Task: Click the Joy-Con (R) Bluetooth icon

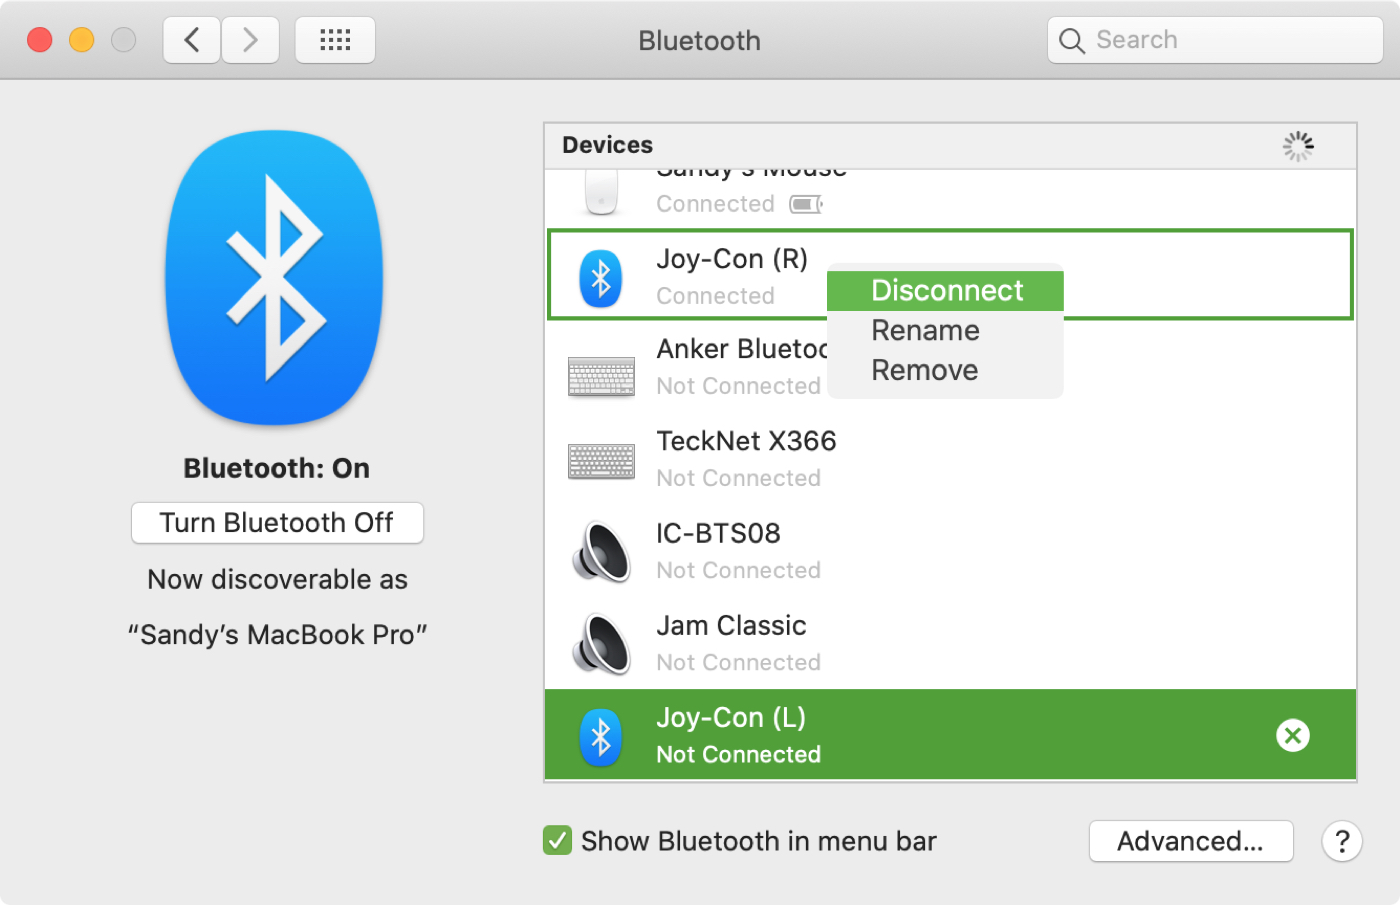Action: click(x=601, y=278)
